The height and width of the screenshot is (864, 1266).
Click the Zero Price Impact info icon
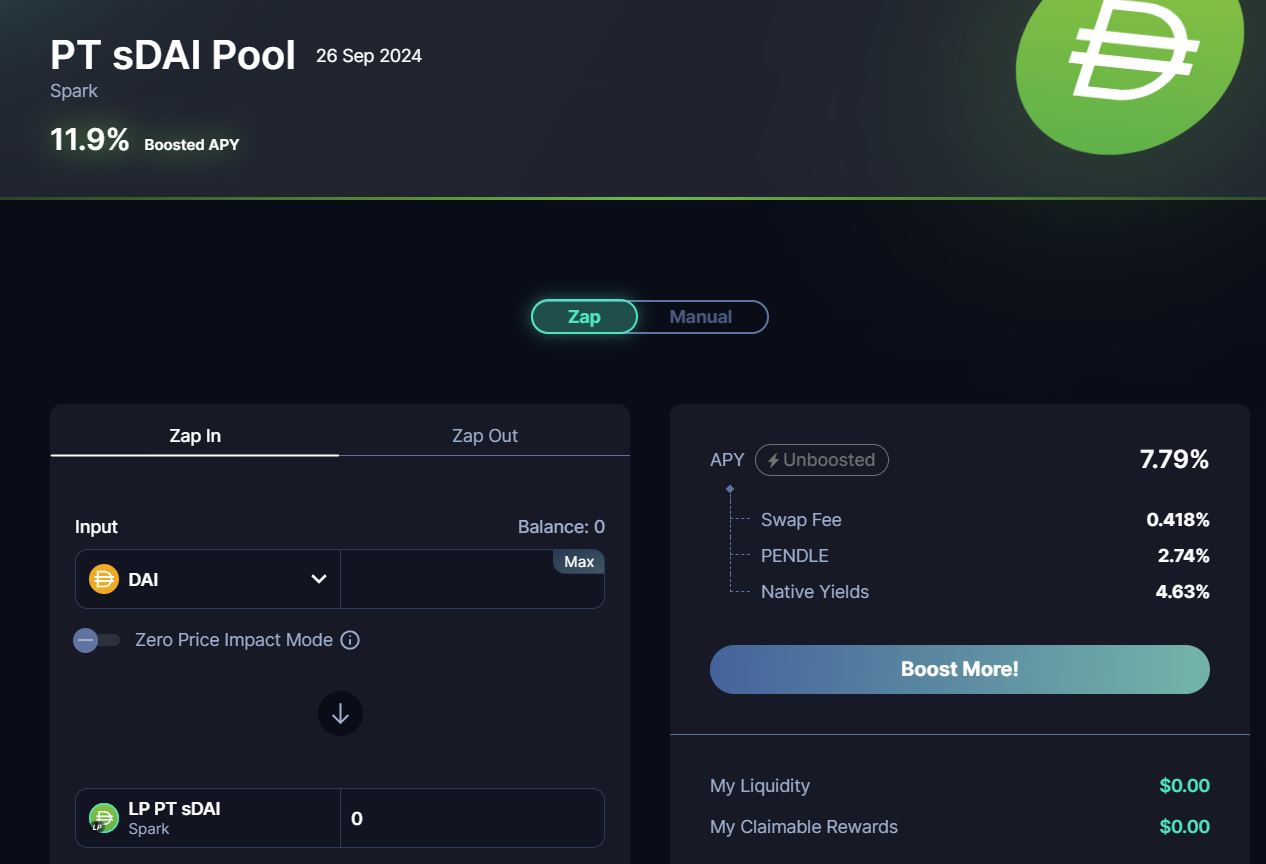pos(350,640)
